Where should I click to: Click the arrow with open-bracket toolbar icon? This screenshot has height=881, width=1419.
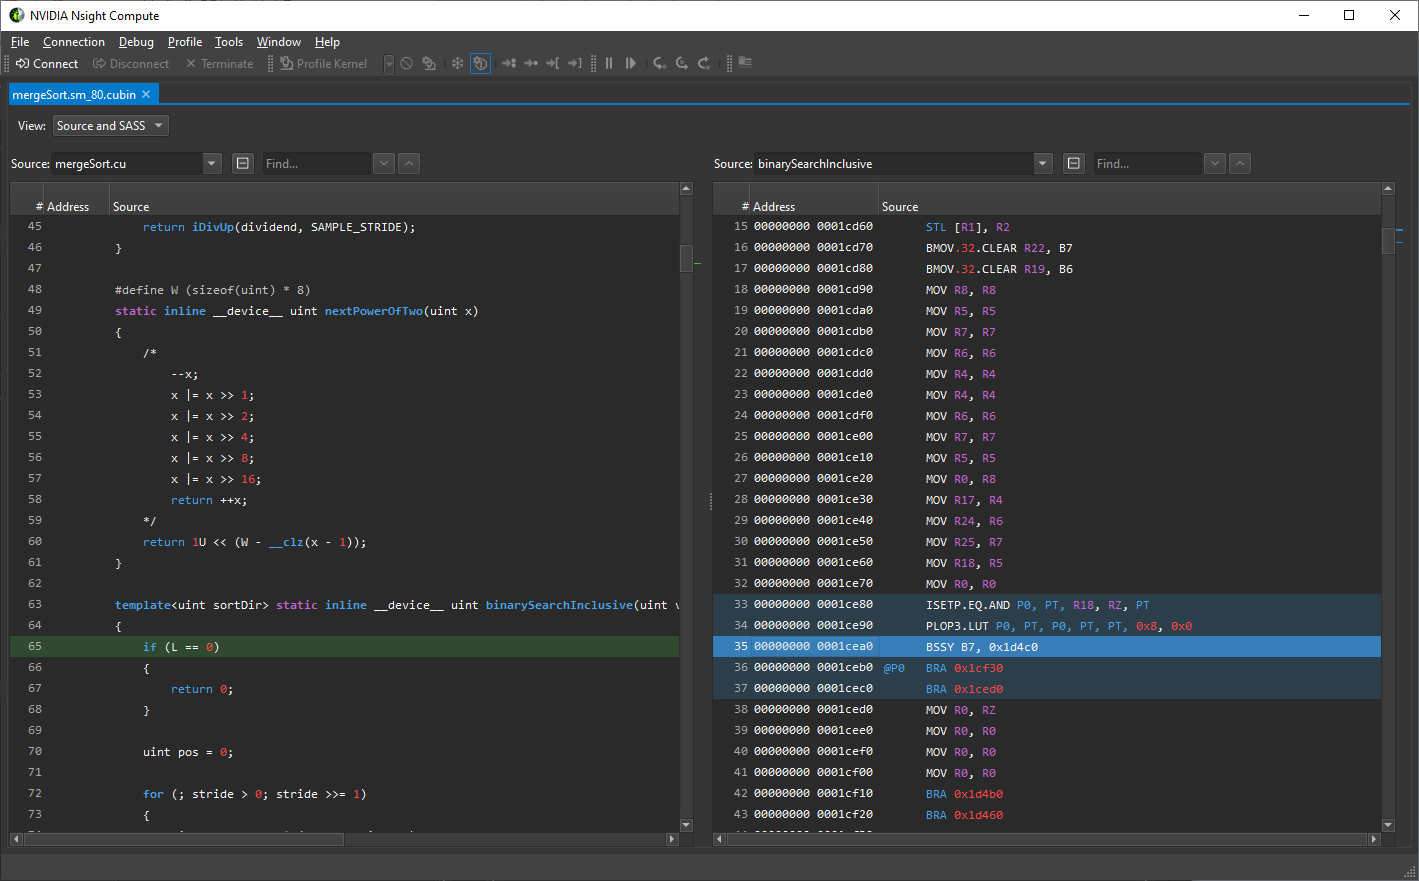(x=553, y=63)
